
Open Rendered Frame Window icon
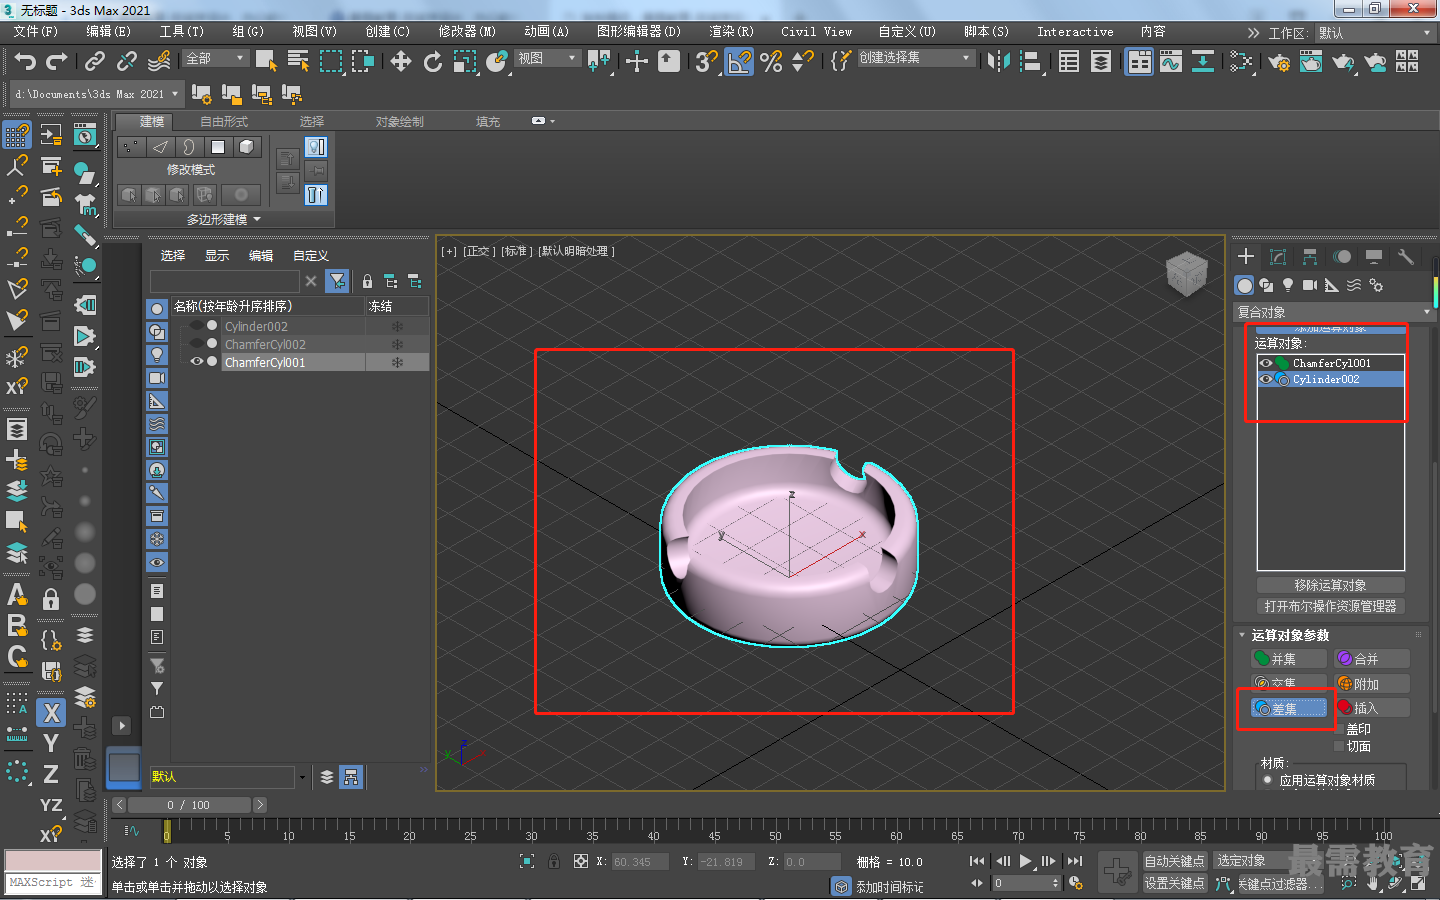coord(1311,62)
